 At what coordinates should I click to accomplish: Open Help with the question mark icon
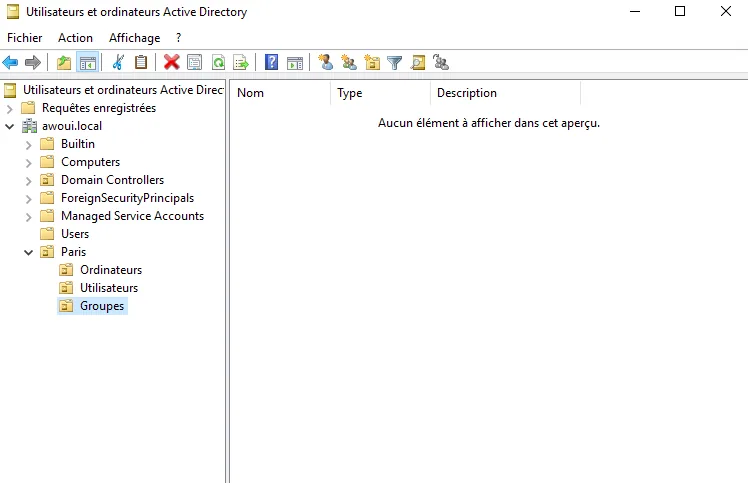coord(271,63)
